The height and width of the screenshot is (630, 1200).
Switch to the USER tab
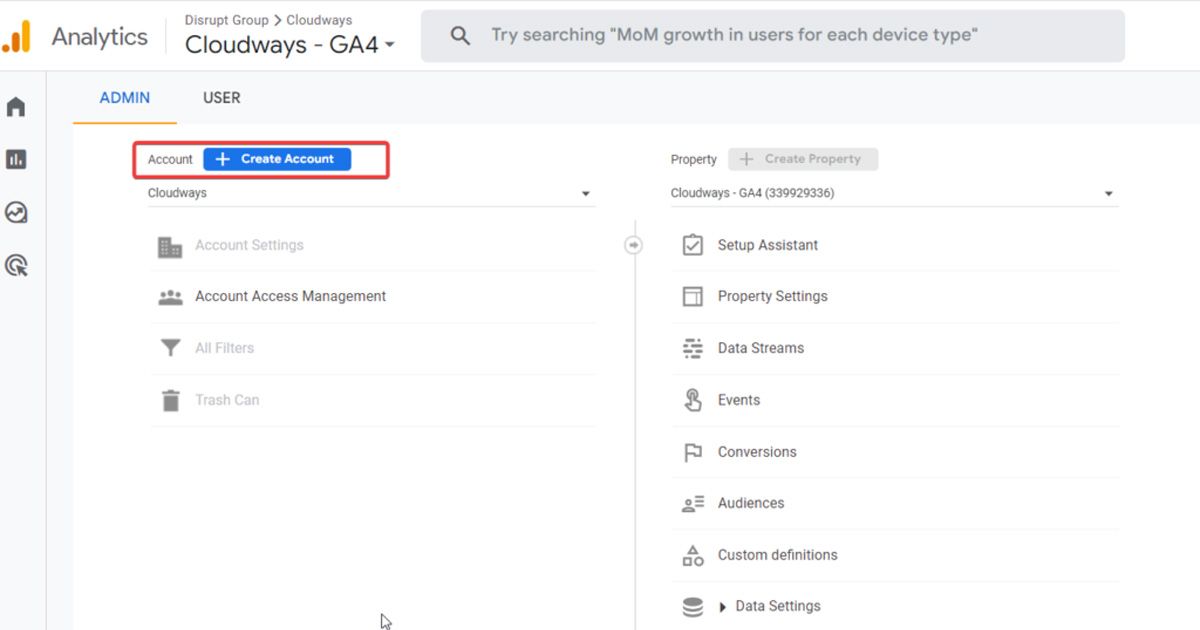[x=222, y=98]
